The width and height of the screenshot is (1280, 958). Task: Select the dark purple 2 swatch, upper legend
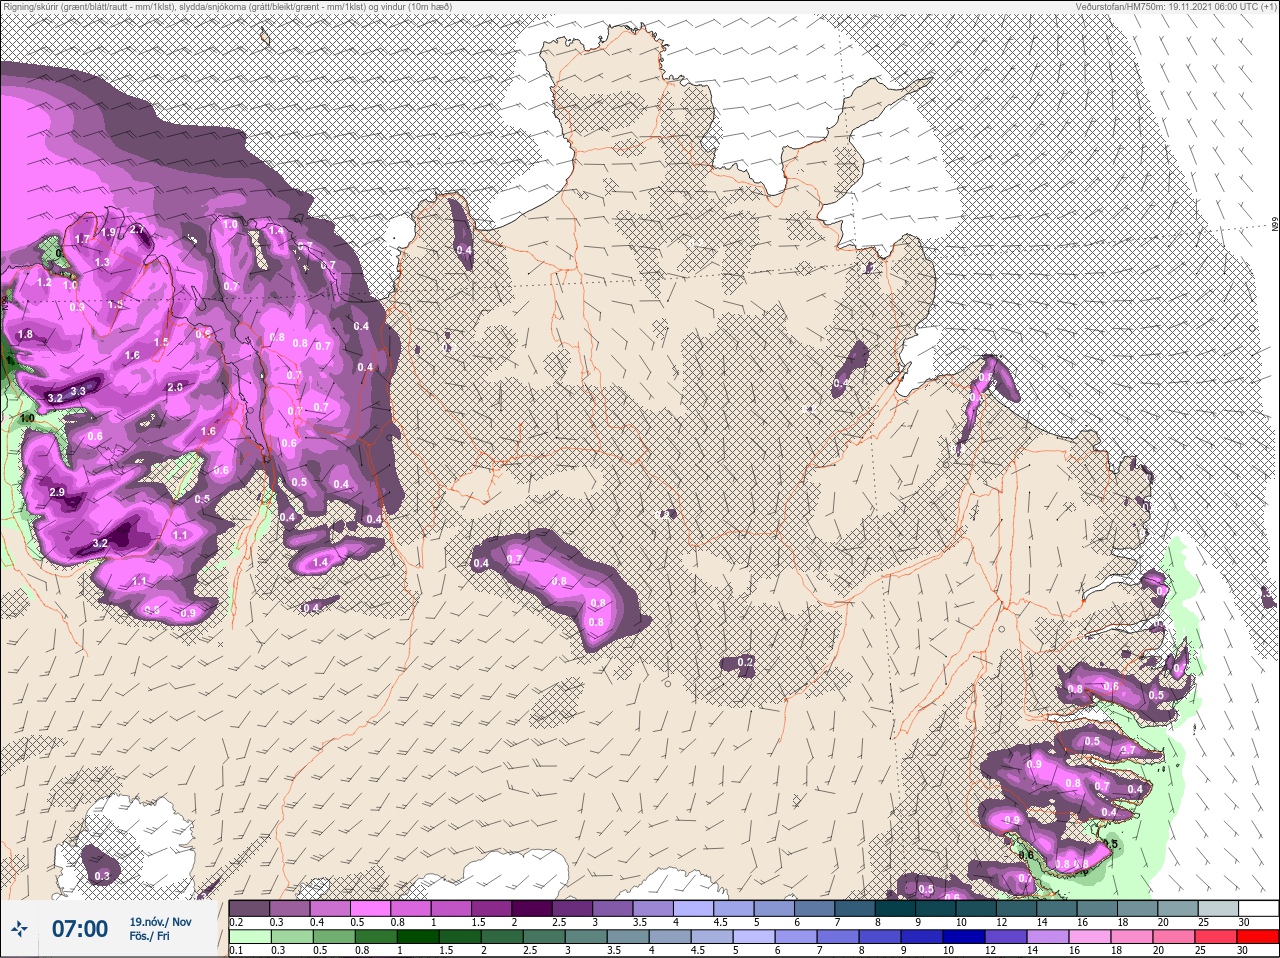(532, 908)
